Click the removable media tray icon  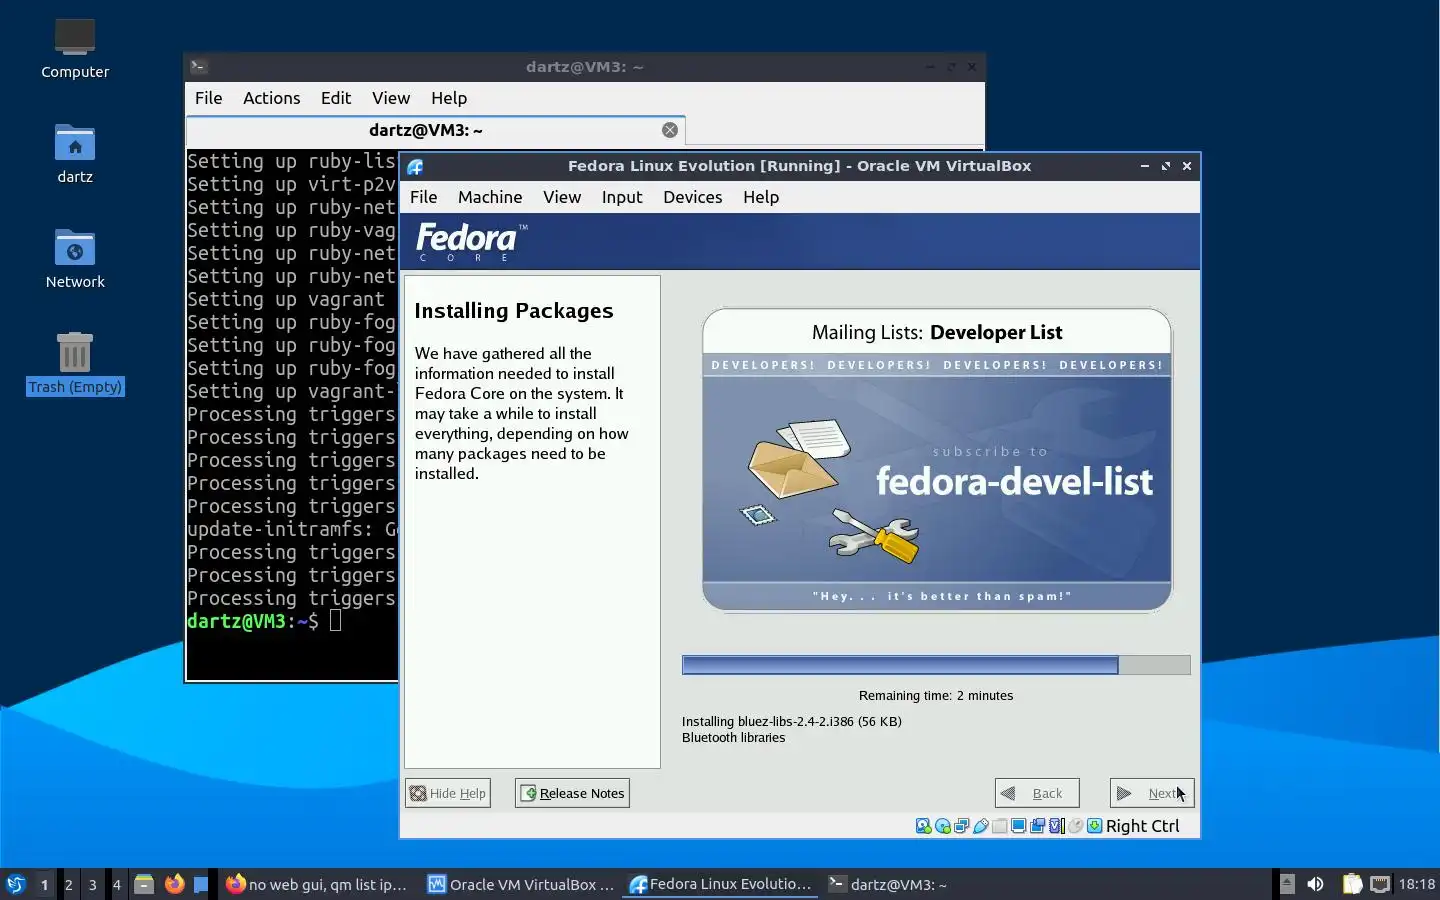tap(1287, 884)
